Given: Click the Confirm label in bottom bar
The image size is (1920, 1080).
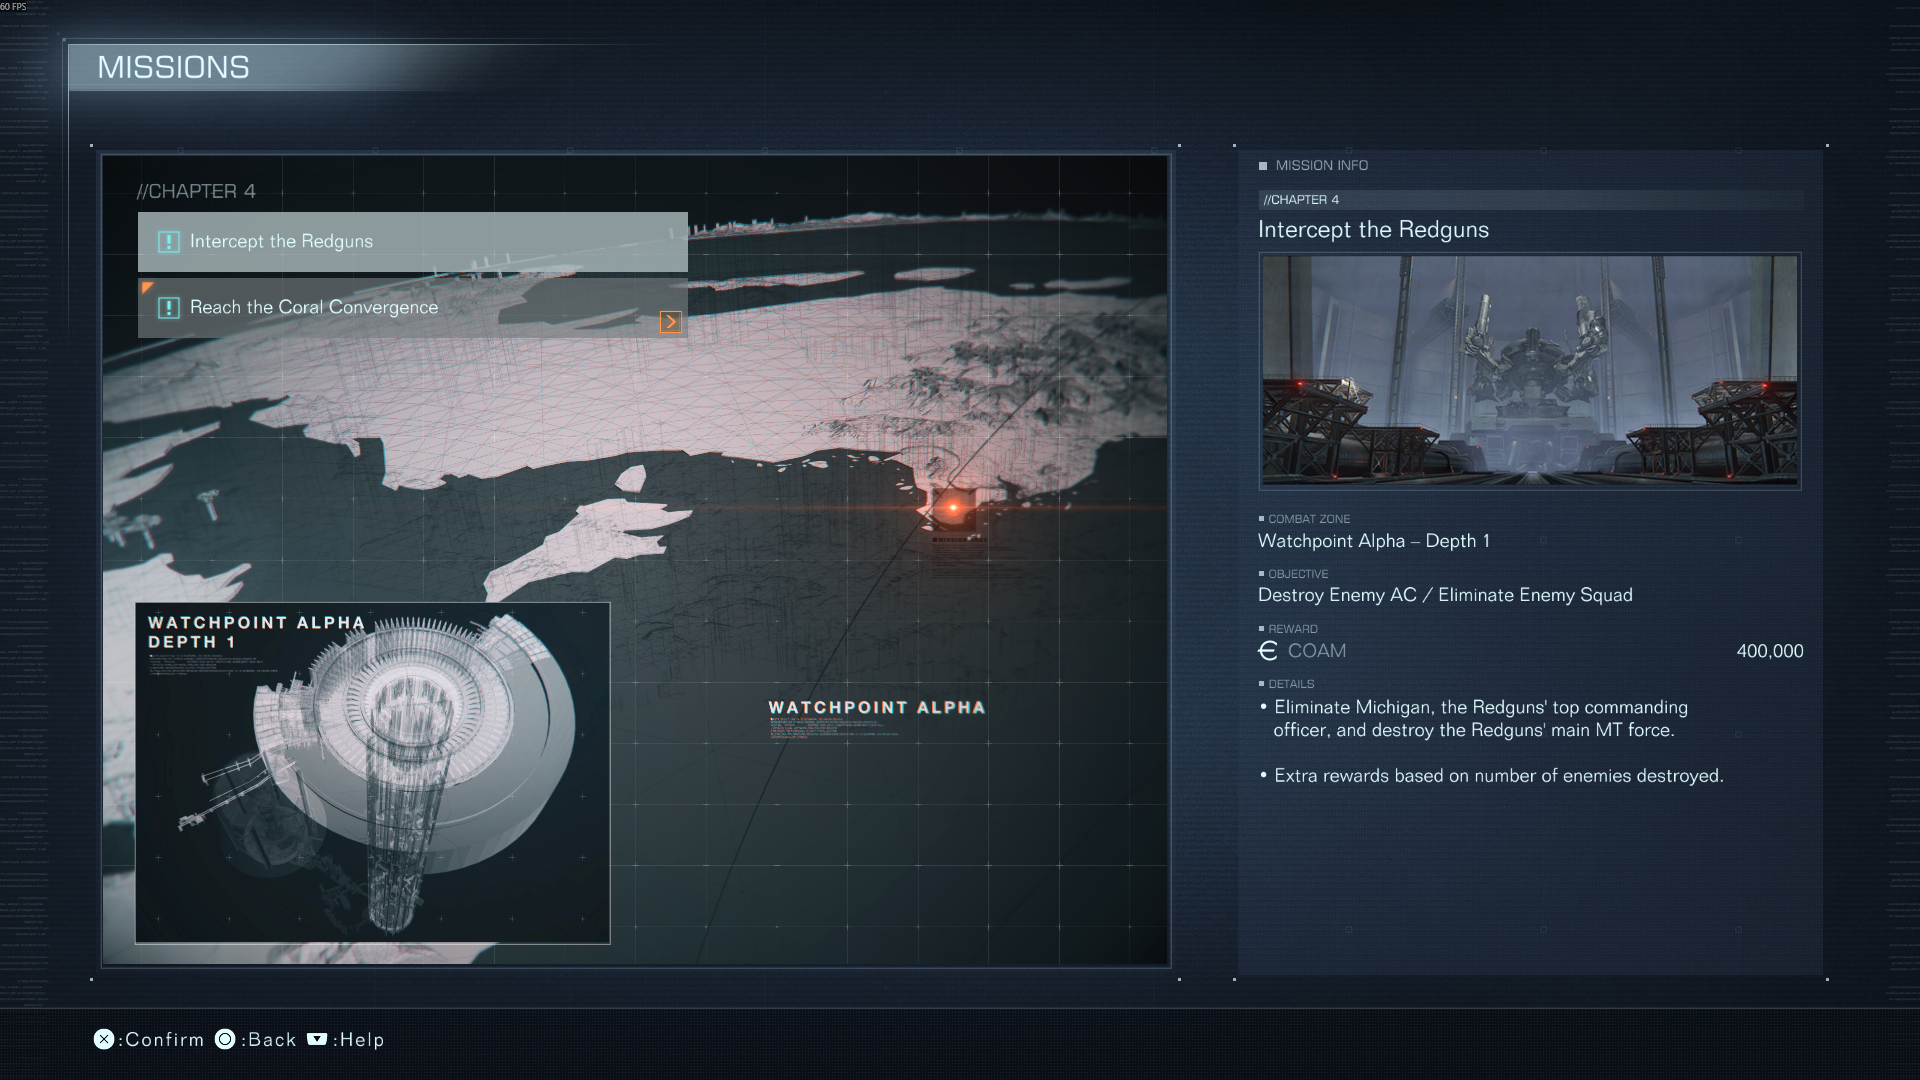Looking at the screenshot, I should 164,1040.
